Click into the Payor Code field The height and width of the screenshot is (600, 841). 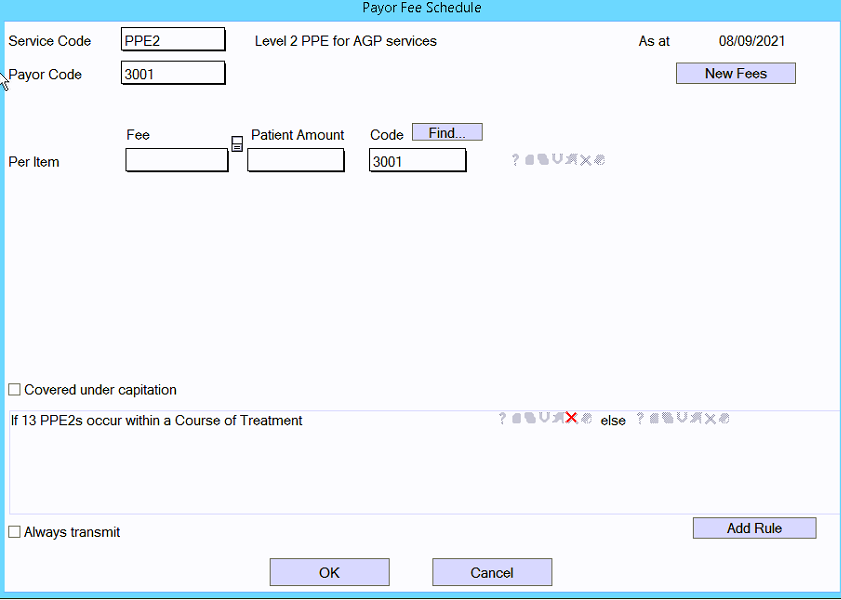[173, 74]
